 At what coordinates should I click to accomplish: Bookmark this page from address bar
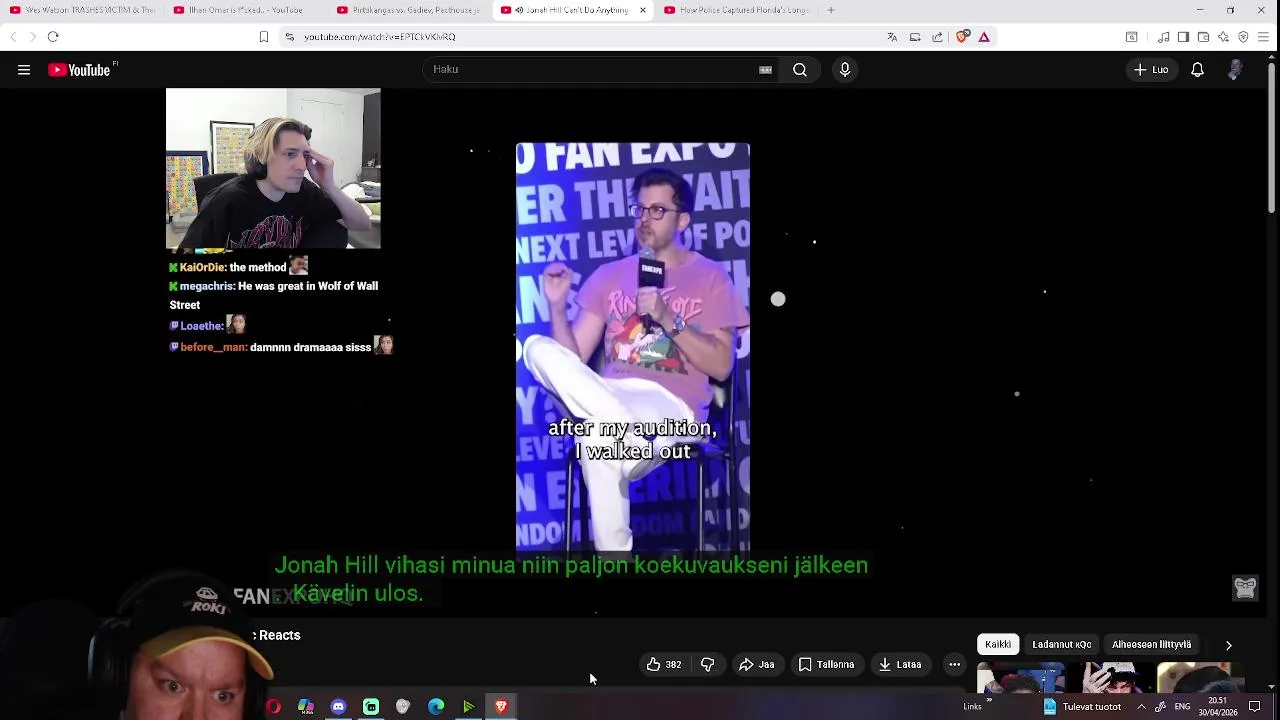(264, 37)
